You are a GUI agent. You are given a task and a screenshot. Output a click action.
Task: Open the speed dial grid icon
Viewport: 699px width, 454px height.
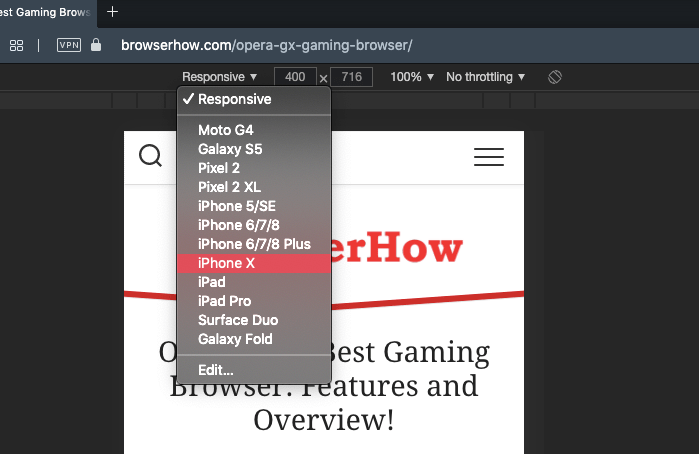click(16, 45)
